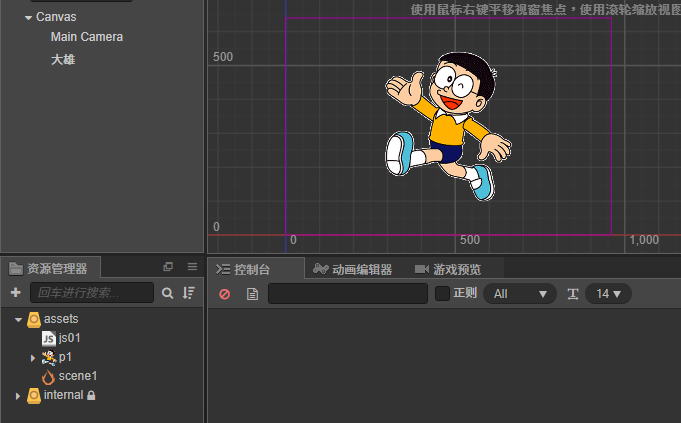Click the animation editor tab icon

(x=321, y=269)
